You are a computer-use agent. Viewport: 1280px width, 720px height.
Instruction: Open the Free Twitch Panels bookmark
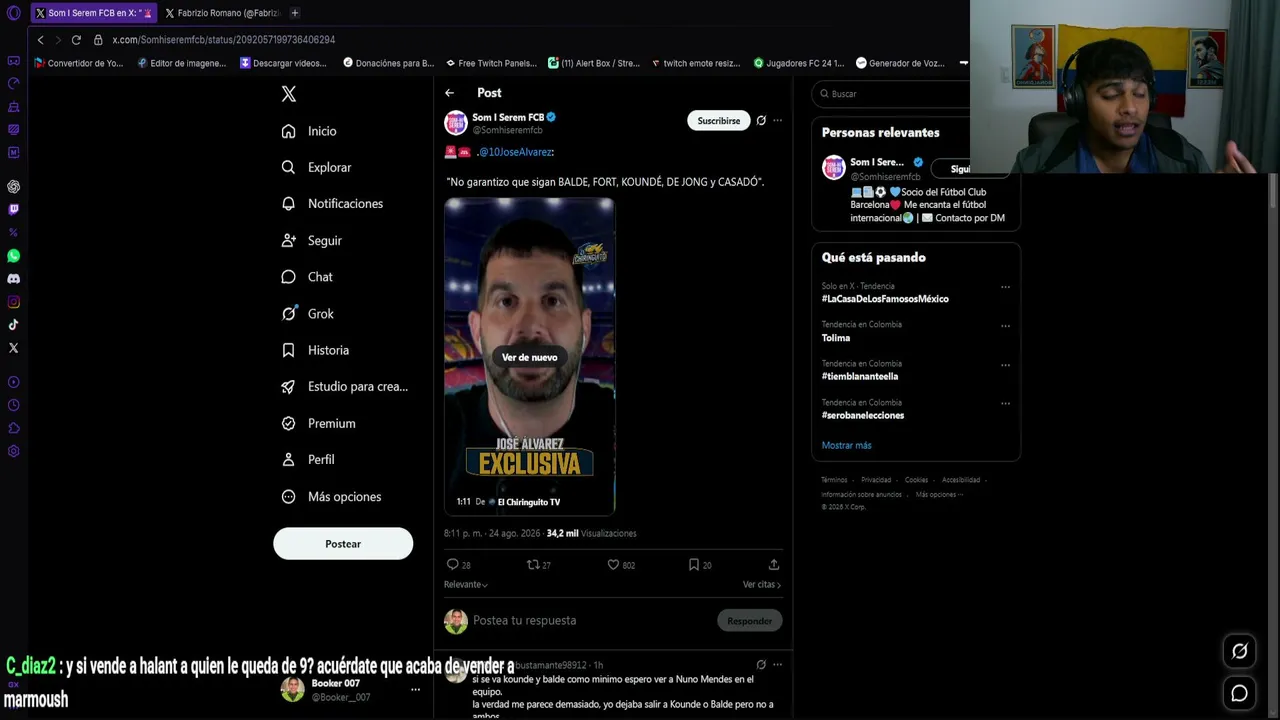pyautogui.click(x=491, y=63)
